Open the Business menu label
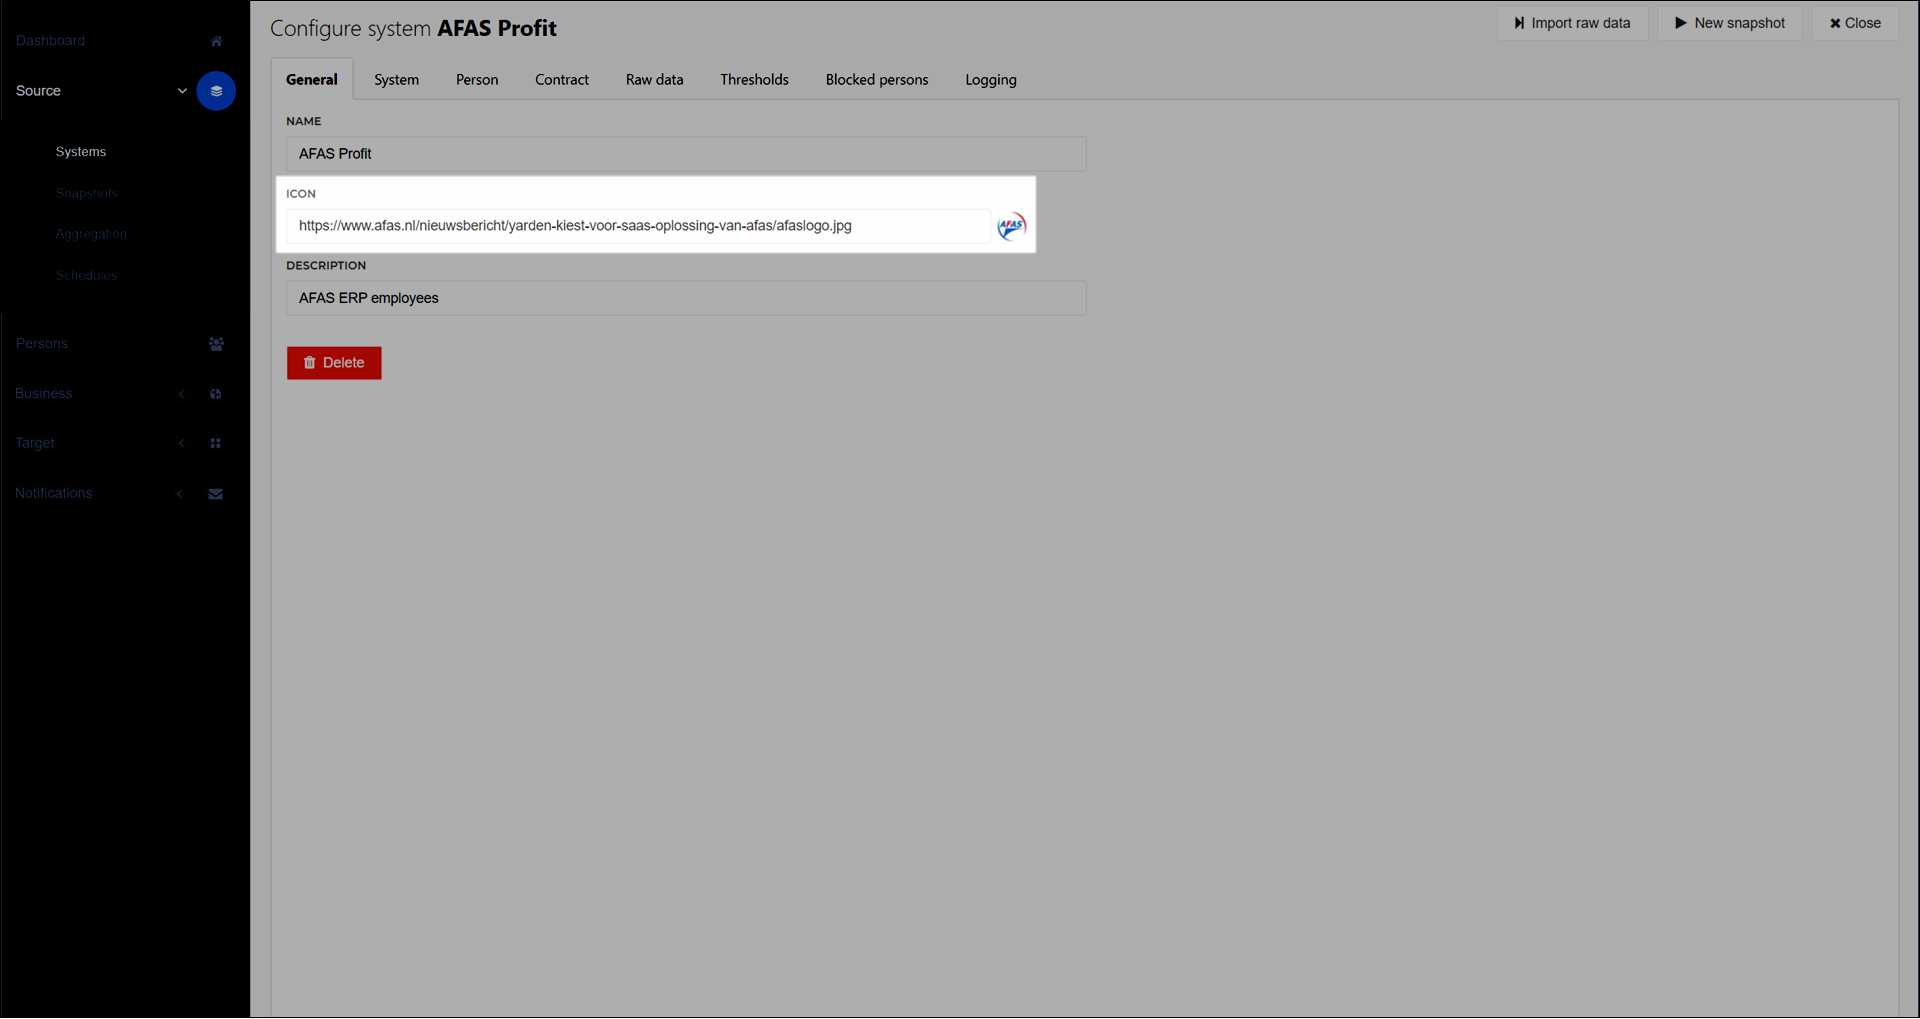This screenshot has height=1019, width=1920. (44, 394)
